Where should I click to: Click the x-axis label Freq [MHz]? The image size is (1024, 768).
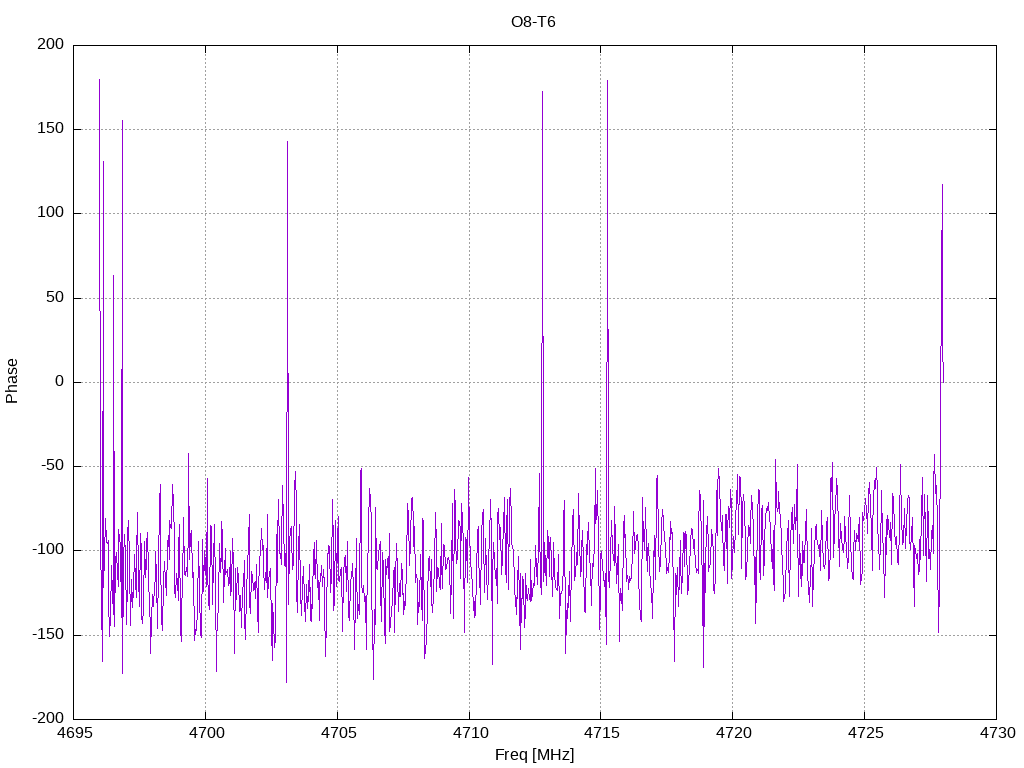pos(534,755)
